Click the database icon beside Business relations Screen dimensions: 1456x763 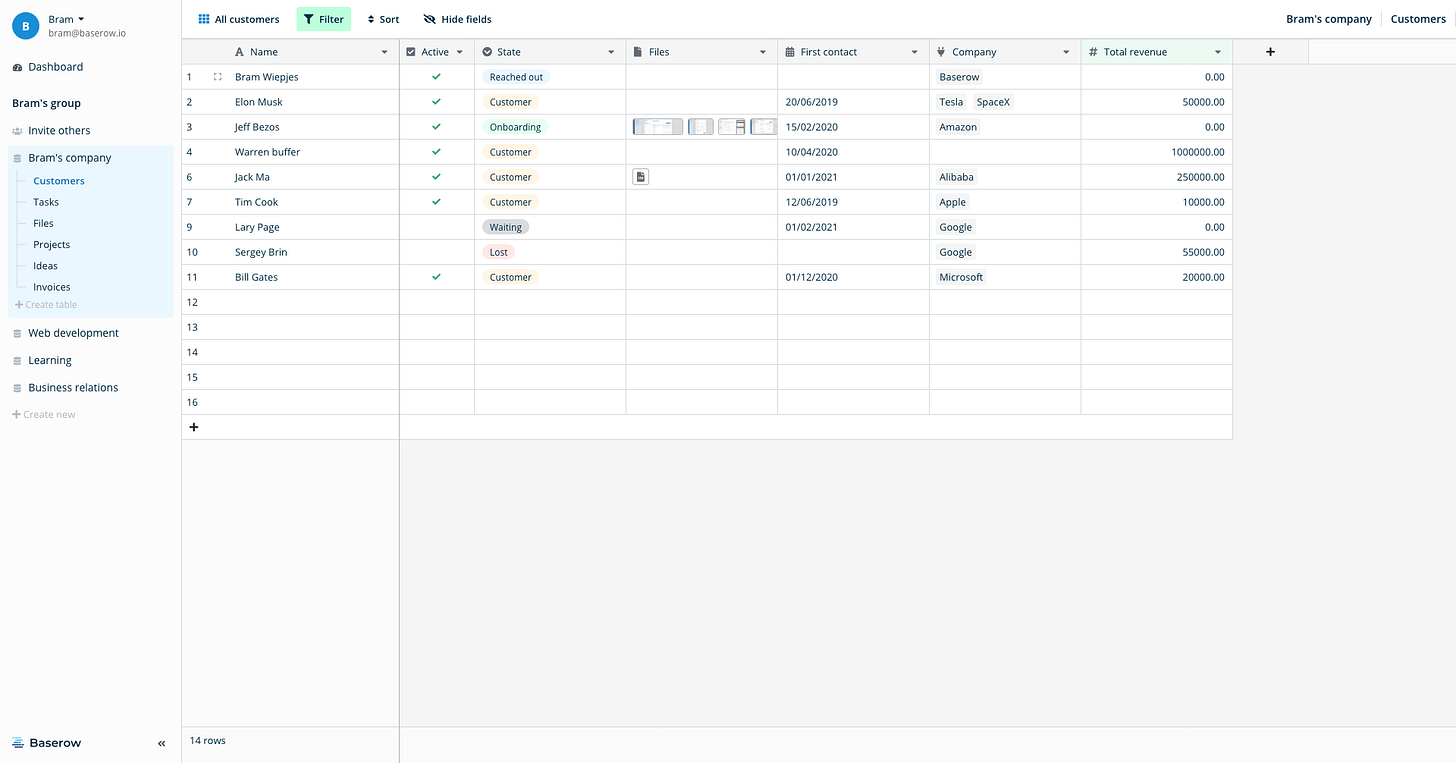tap(17, 387)
